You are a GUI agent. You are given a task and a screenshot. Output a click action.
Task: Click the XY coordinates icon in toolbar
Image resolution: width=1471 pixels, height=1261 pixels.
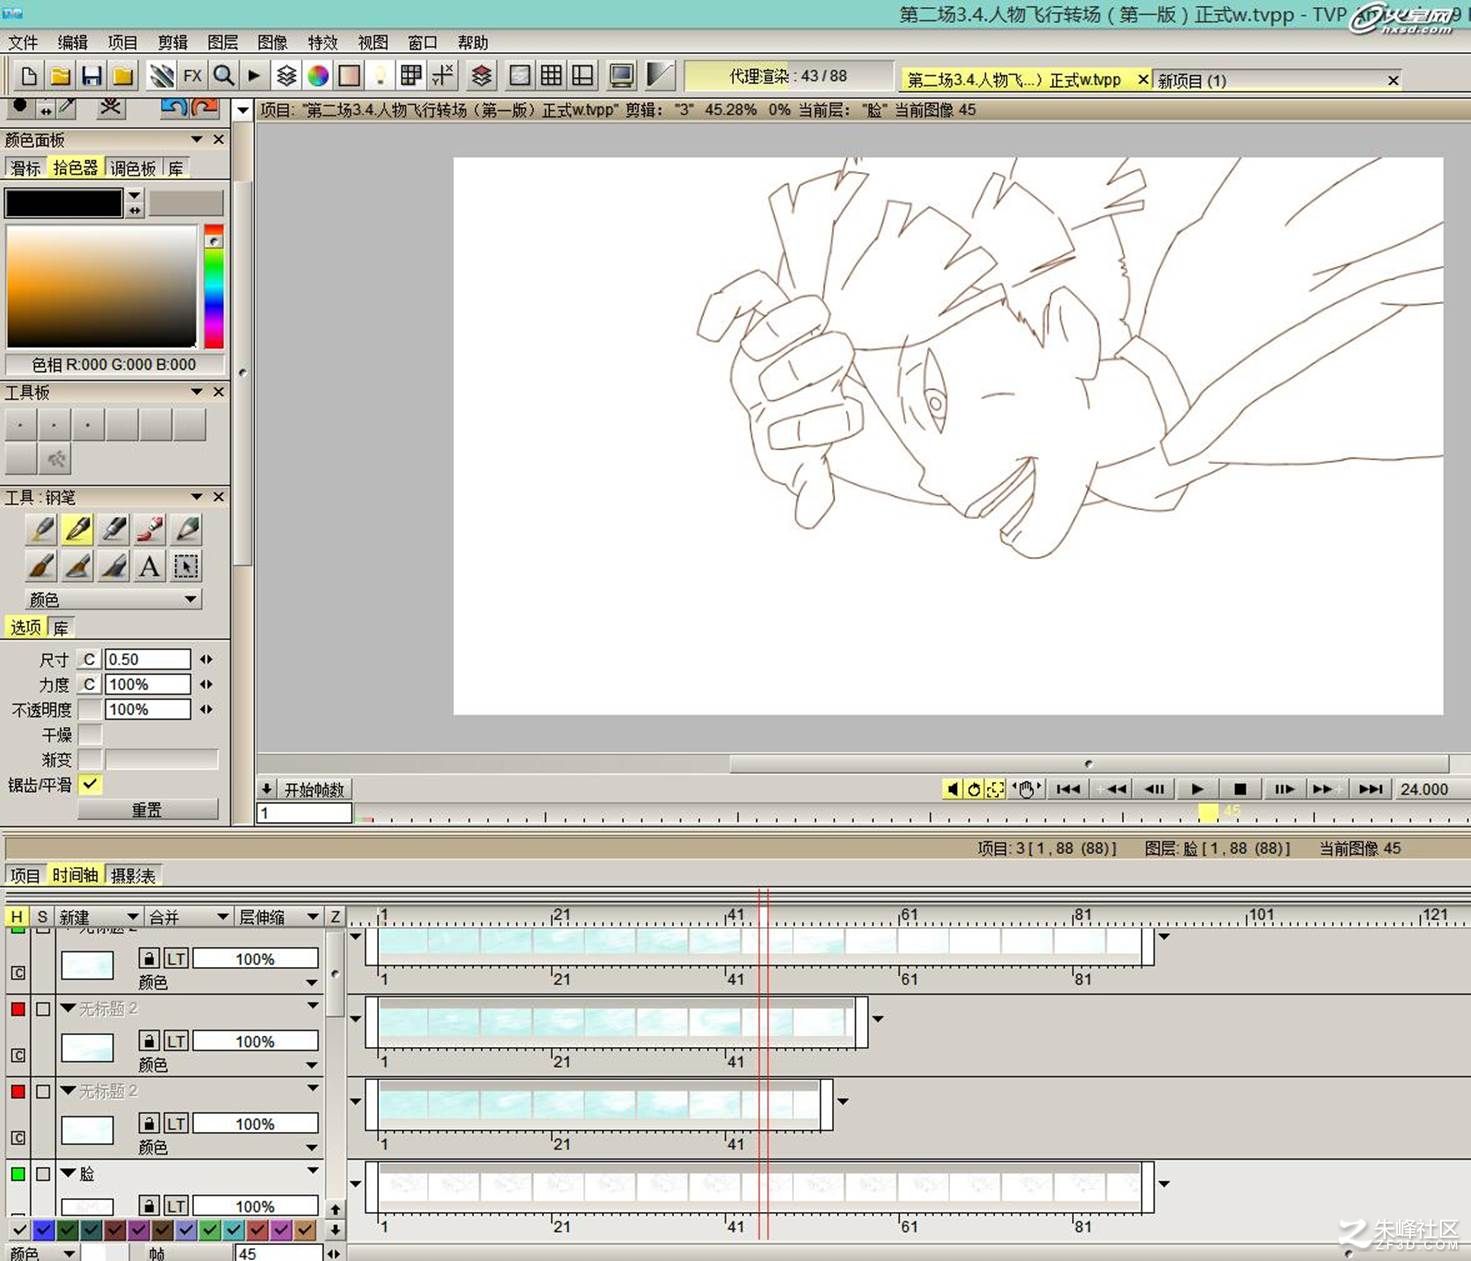point(442,76)
